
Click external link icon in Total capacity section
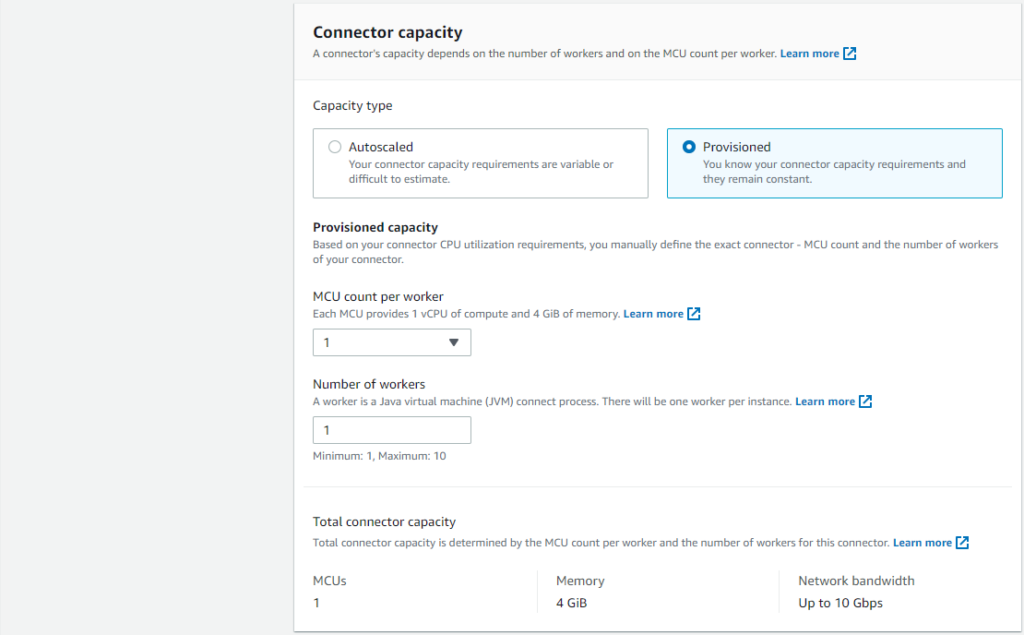coord(961,542)
